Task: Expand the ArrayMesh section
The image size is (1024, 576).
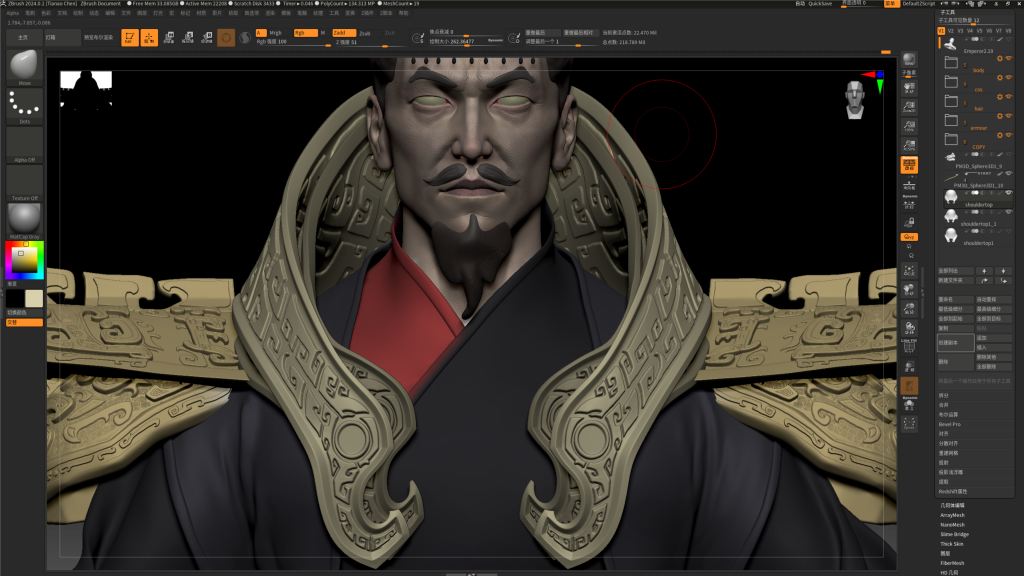Action: pyautogui.click(x=952, y=515)
